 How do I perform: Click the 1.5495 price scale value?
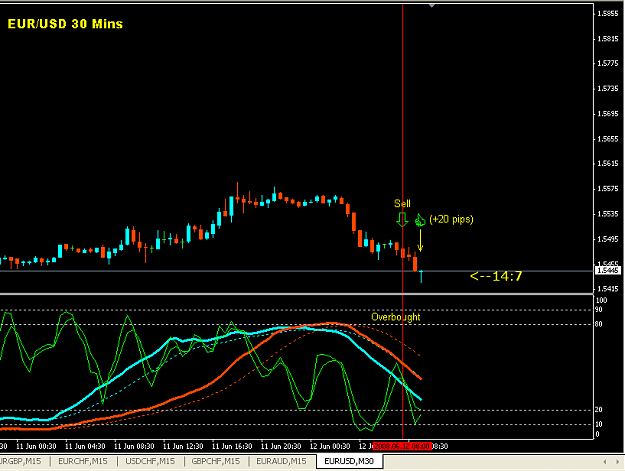click(608, 239)
